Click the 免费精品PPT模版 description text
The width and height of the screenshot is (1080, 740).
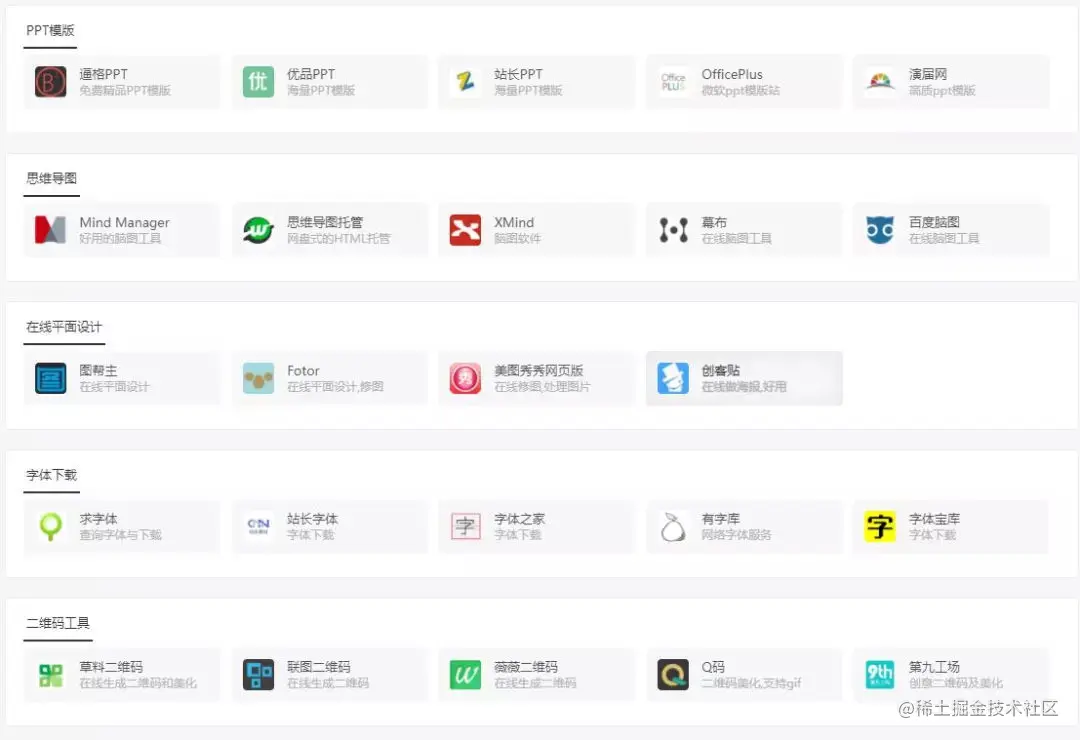(x=125, y=90)
